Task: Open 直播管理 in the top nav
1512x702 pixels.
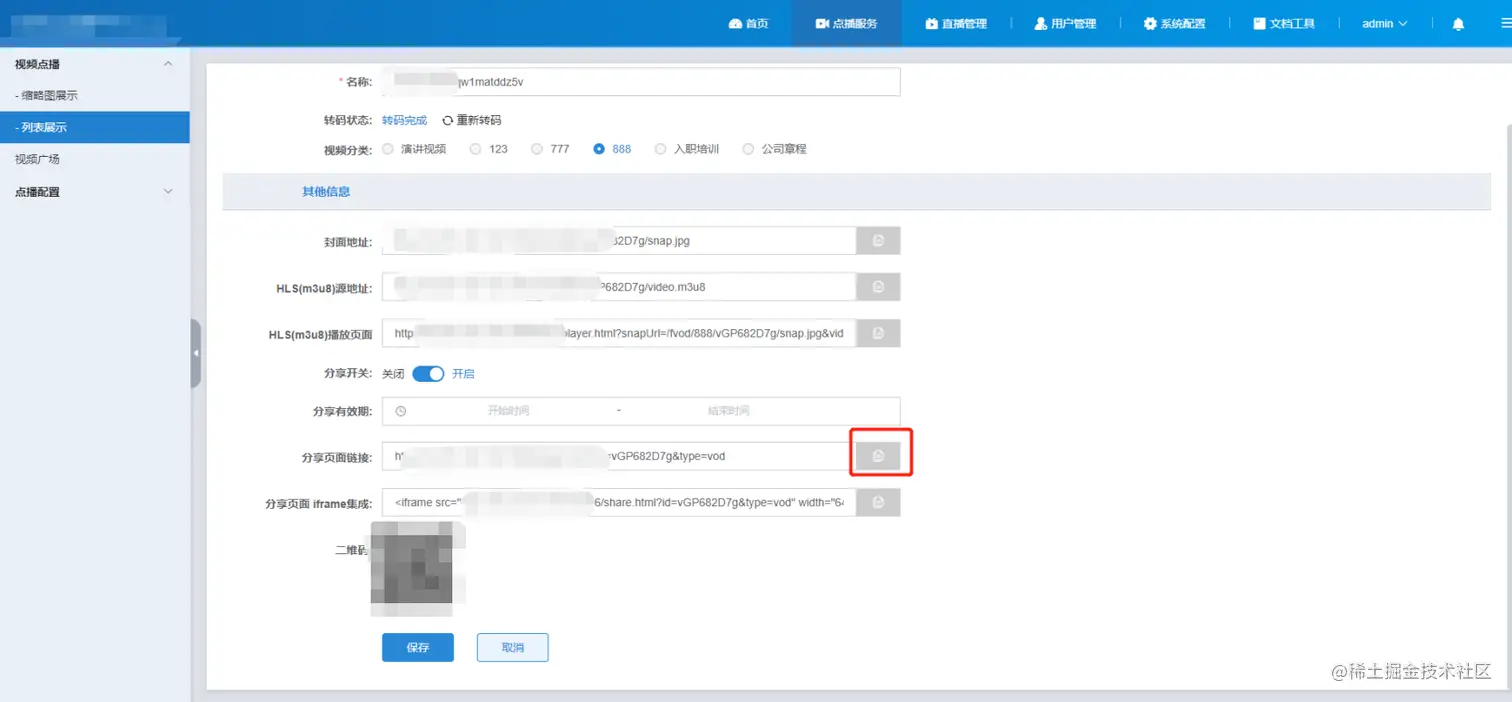Action: coord(956,23)
